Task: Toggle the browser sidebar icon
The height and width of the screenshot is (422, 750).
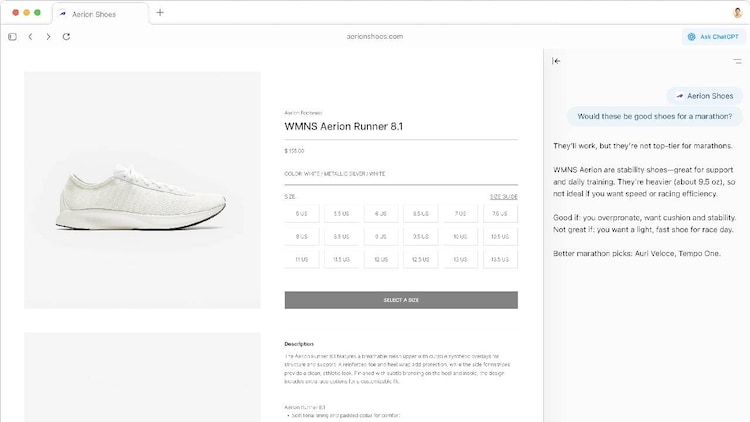Action: [x=12, y=37]
